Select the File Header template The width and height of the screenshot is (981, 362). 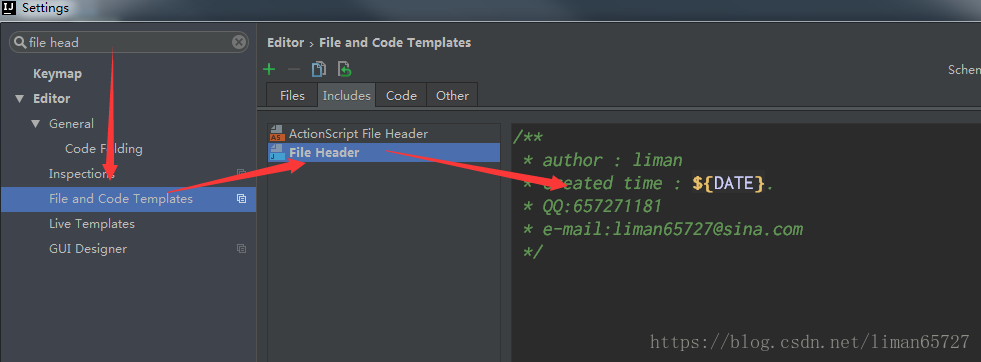pyautogui.click(x=384, y=153)
